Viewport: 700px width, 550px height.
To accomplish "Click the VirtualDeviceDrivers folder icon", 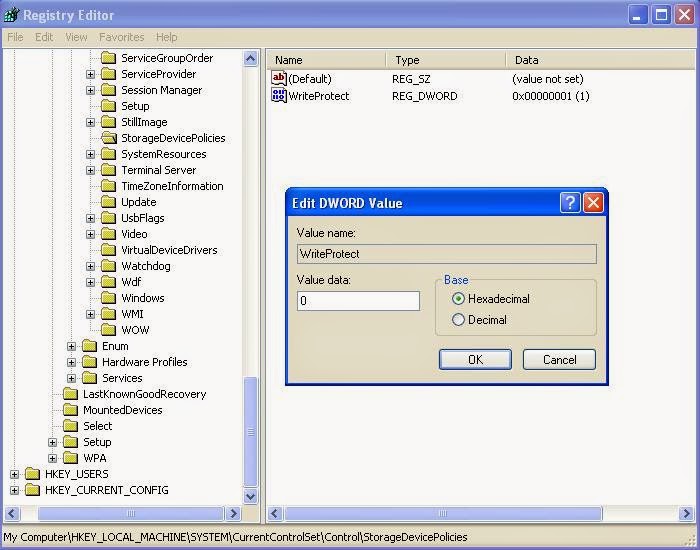I will pyautogui.click(x=108, y=250).
